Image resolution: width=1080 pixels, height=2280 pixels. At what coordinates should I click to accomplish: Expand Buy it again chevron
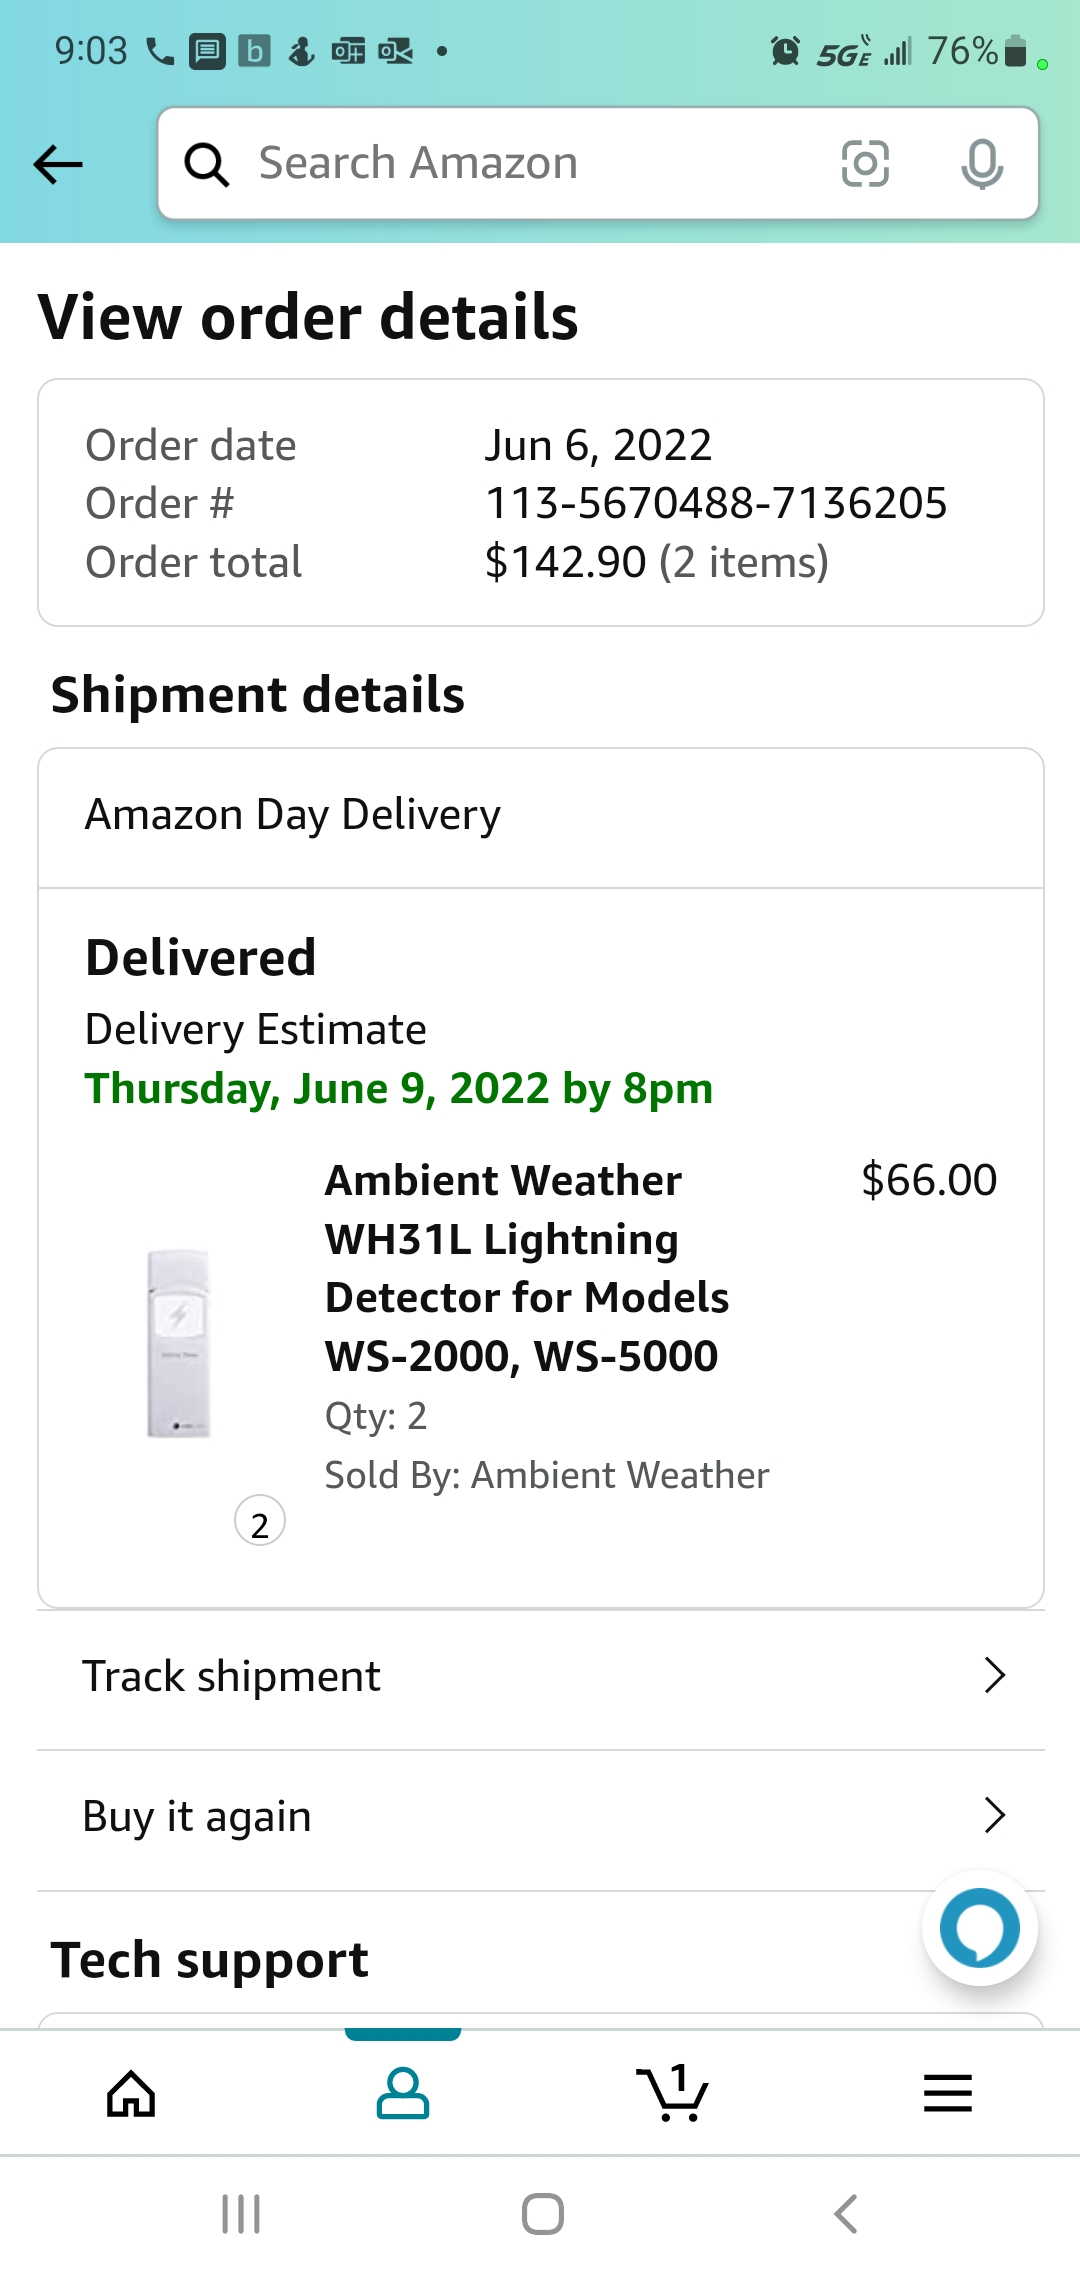(x=994, y=1815)
